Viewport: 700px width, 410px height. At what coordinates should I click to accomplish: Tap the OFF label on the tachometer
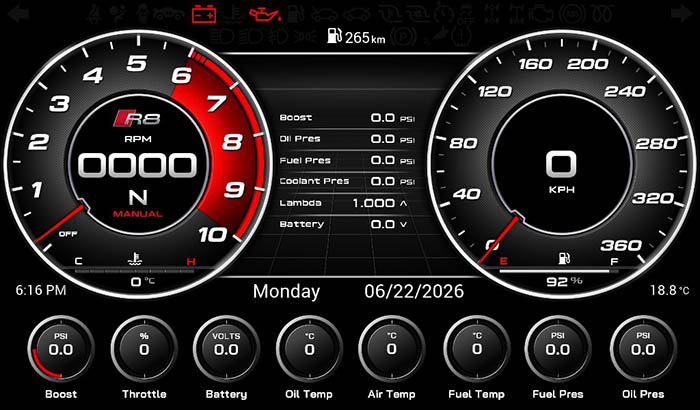pyautogui.click(x=68, y=234)
